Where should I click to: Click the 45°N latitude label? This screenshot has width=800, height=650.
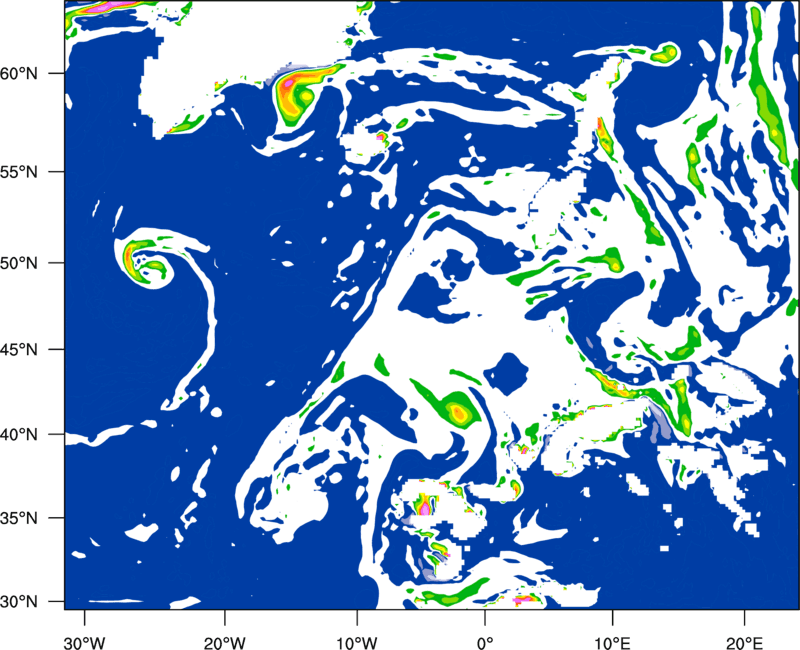pos(19,349)
